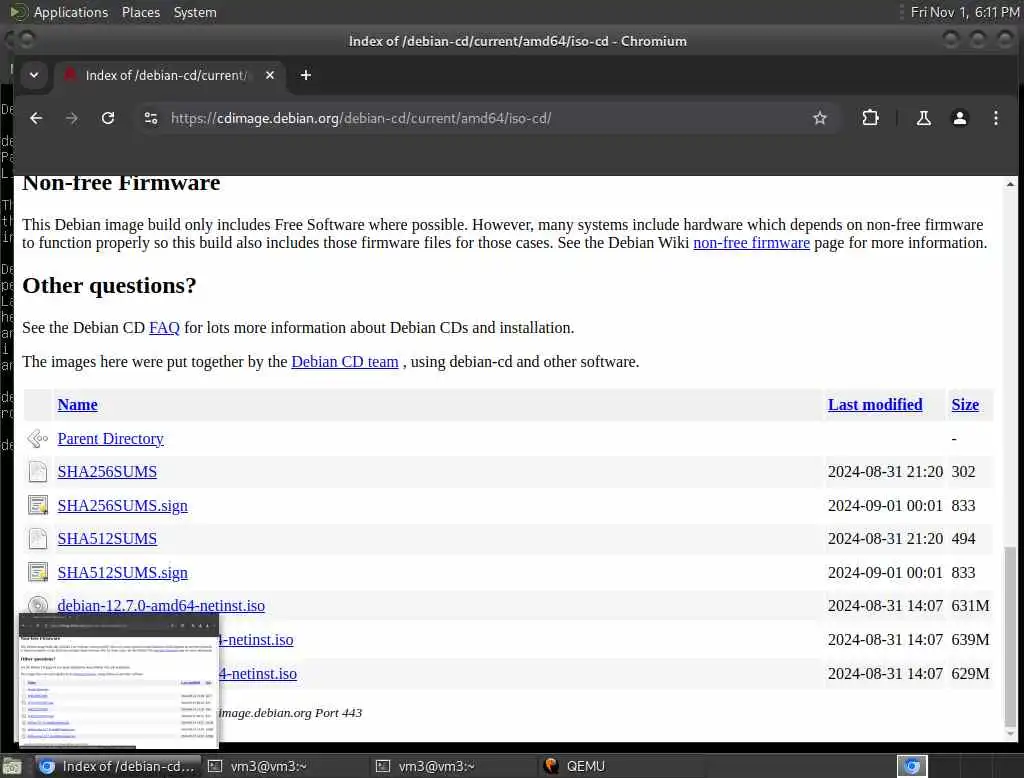The image size is (1024, 778).
Task: Open the Debian CD FAQ link
Action: (164, 328)
